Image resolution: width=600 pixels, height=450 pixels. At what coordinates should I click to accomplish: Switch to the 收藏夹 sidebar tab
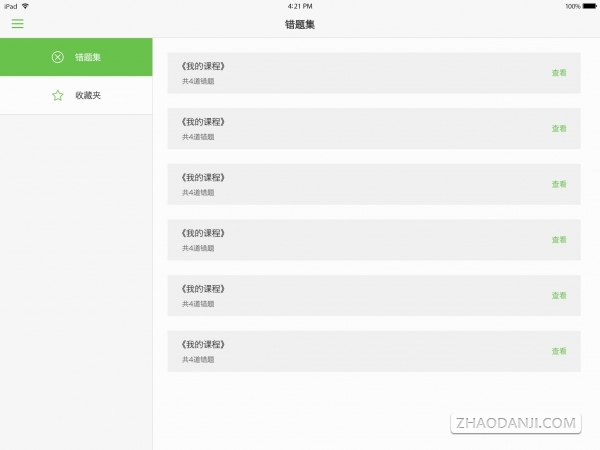point(76,95)
